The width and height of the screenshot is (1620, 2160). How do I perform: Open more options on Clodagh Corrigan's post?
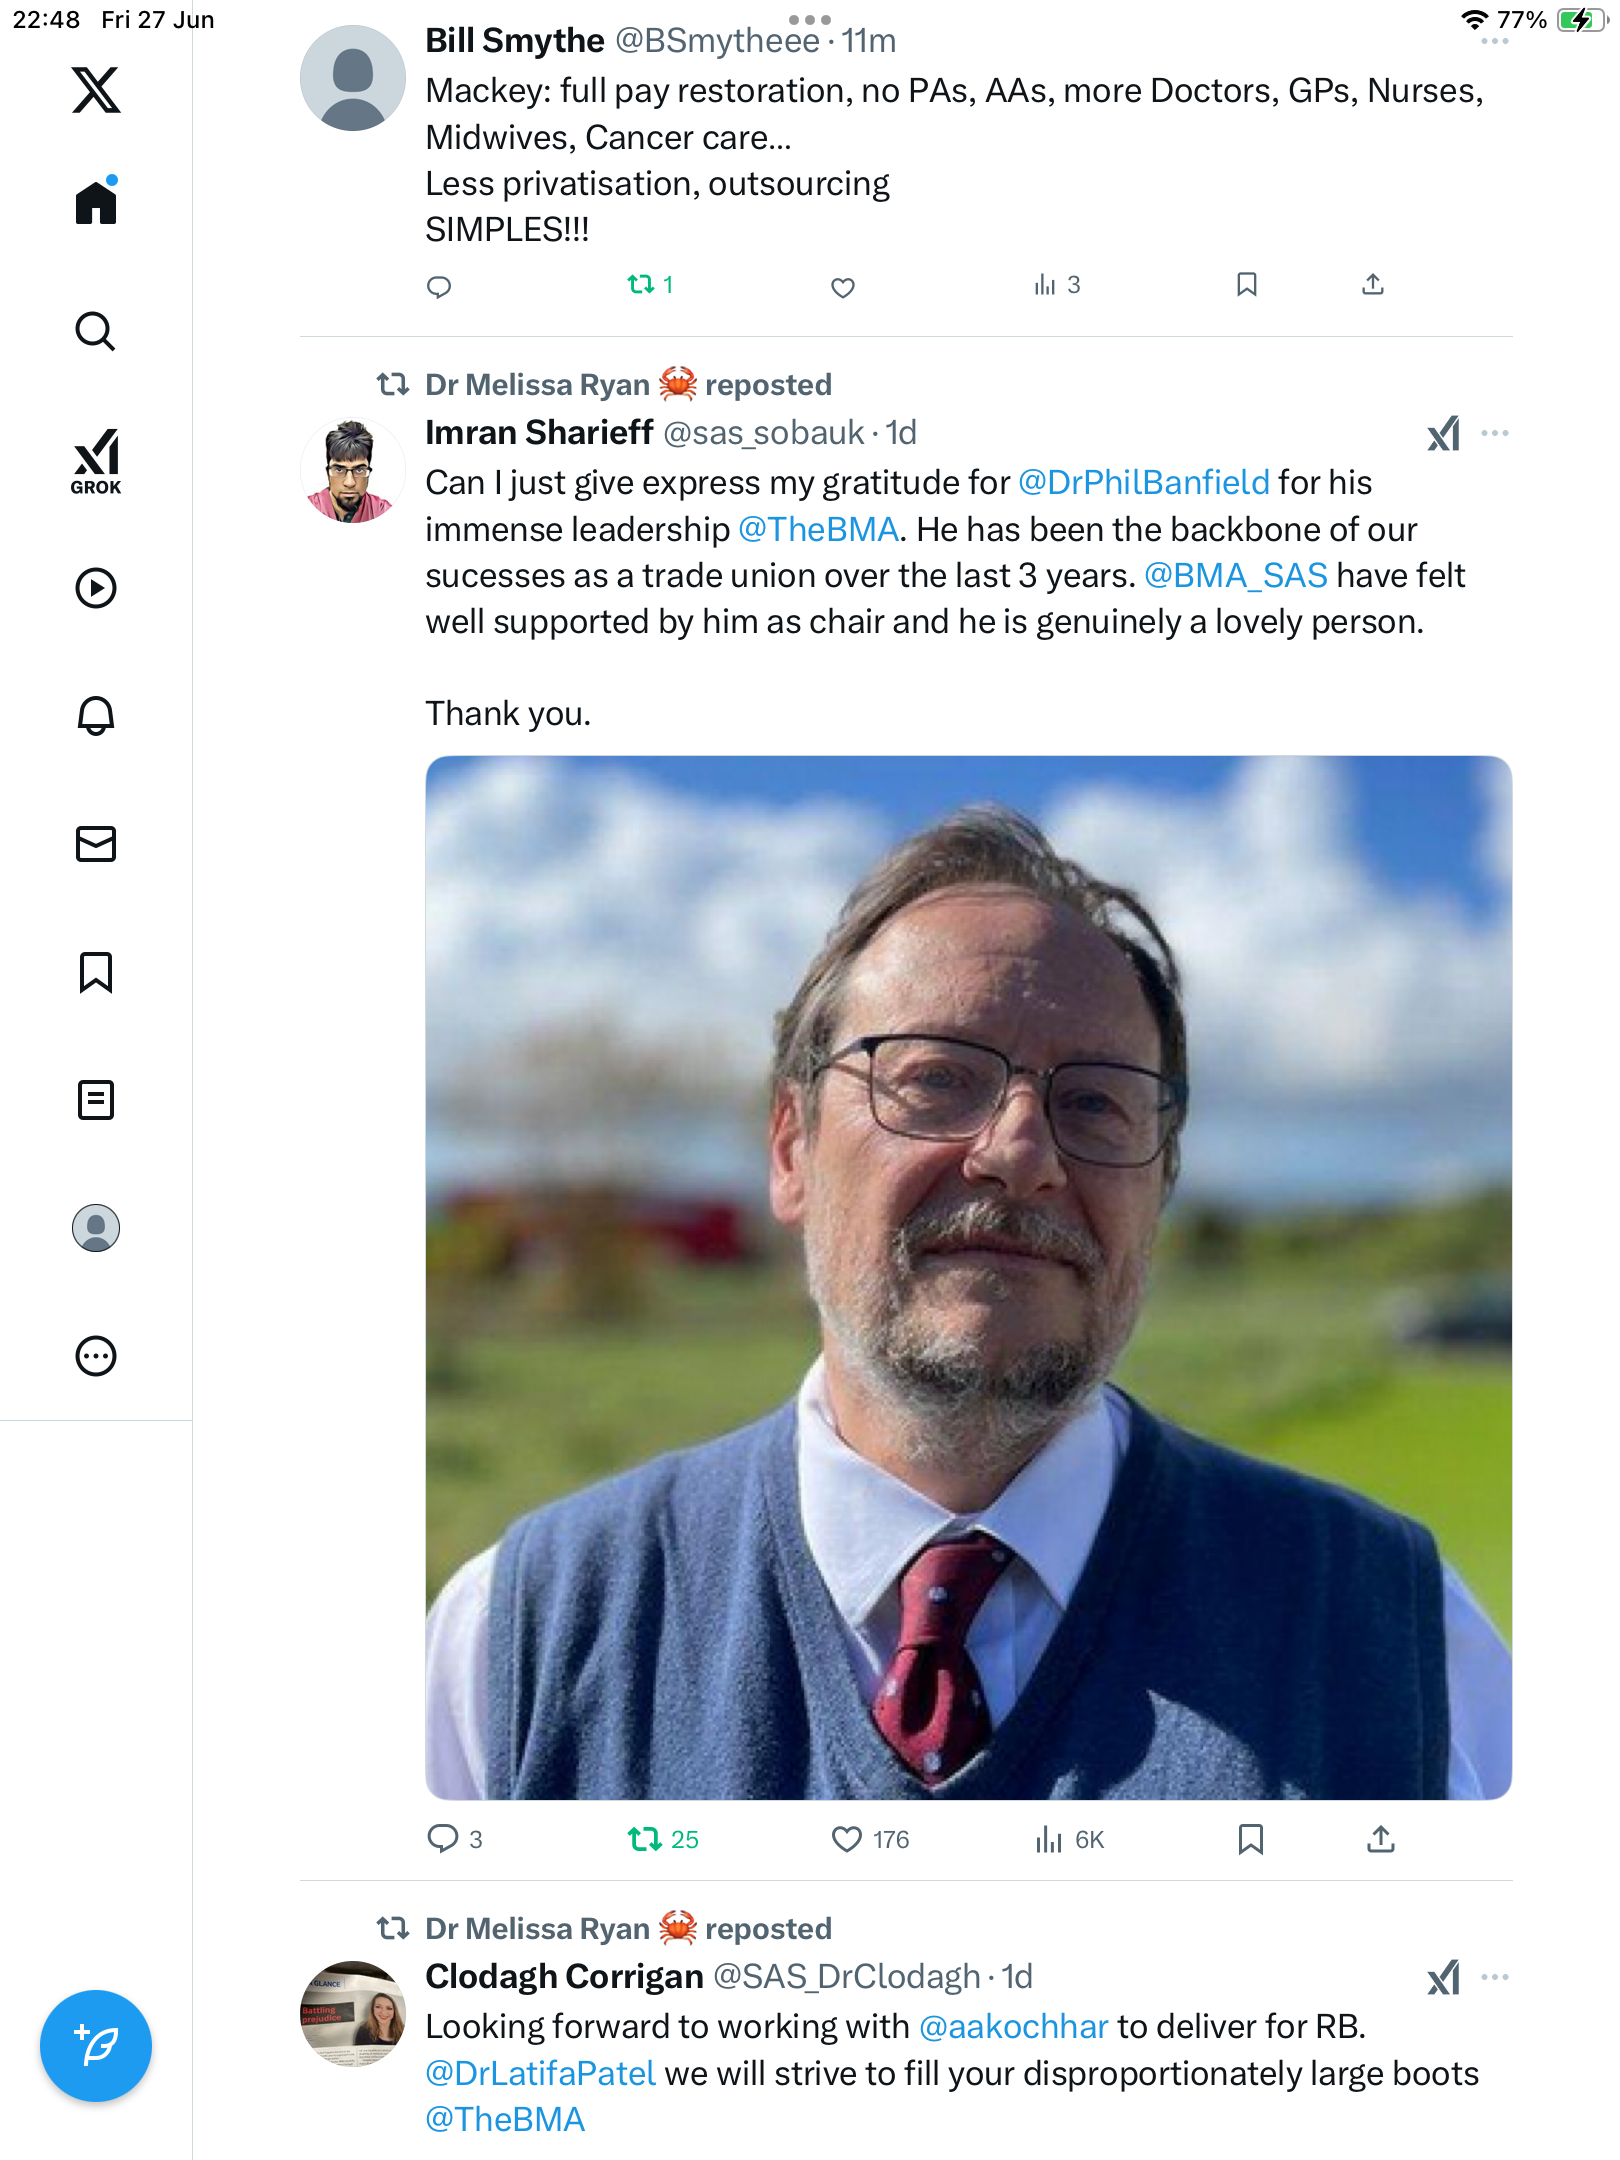point(1495,1977)
